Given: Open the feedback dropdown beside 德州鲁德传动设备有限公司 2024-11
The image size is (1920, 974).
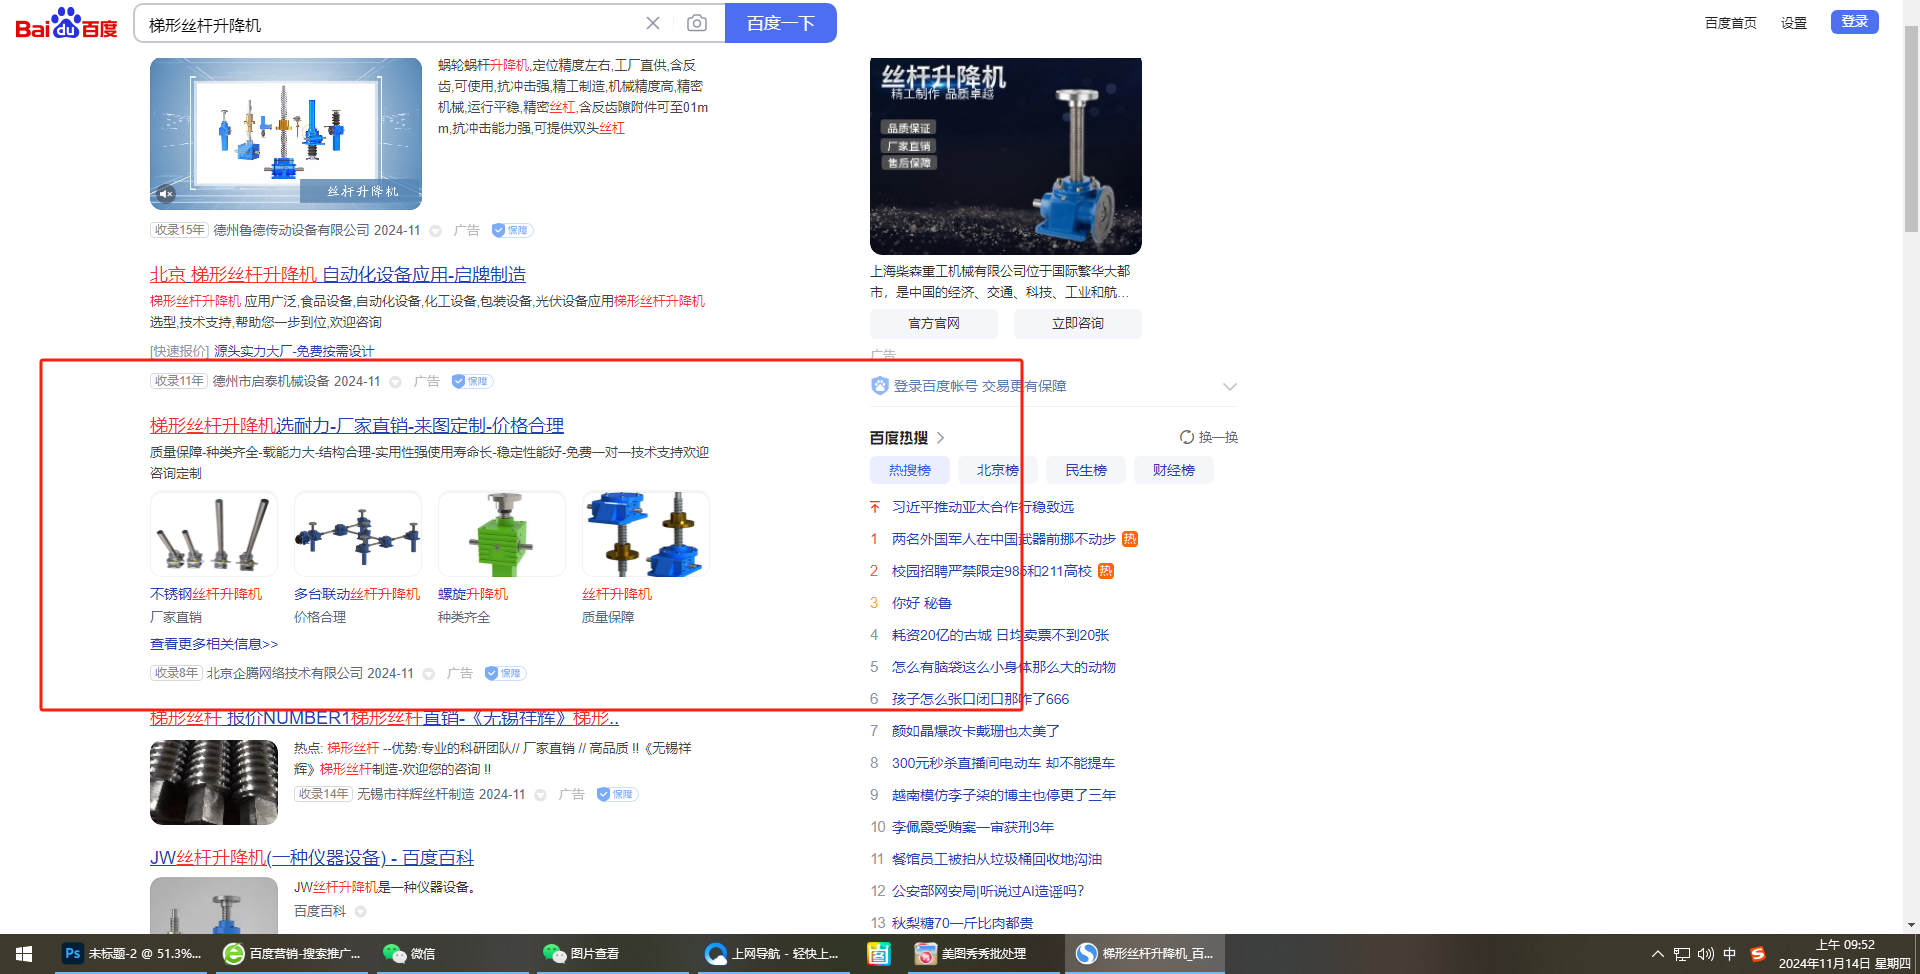Looking at the screenshot, I should click(435, 231).
